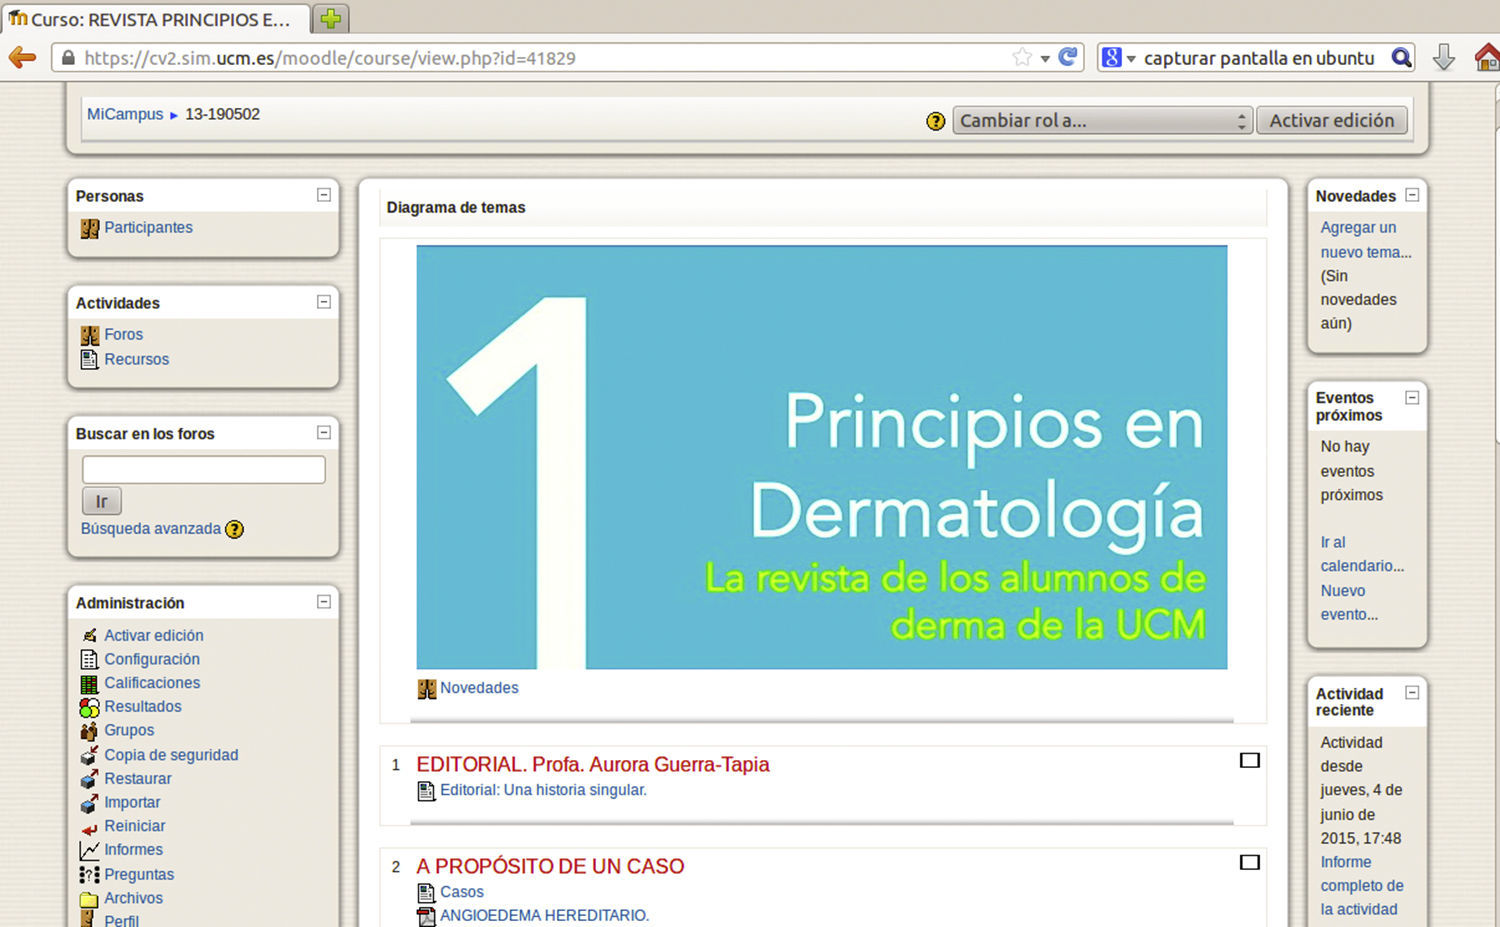Open the 'Cambiar rol a...' dropdown
This screenshot has height=927, width=1500.
coord(1101,121)
